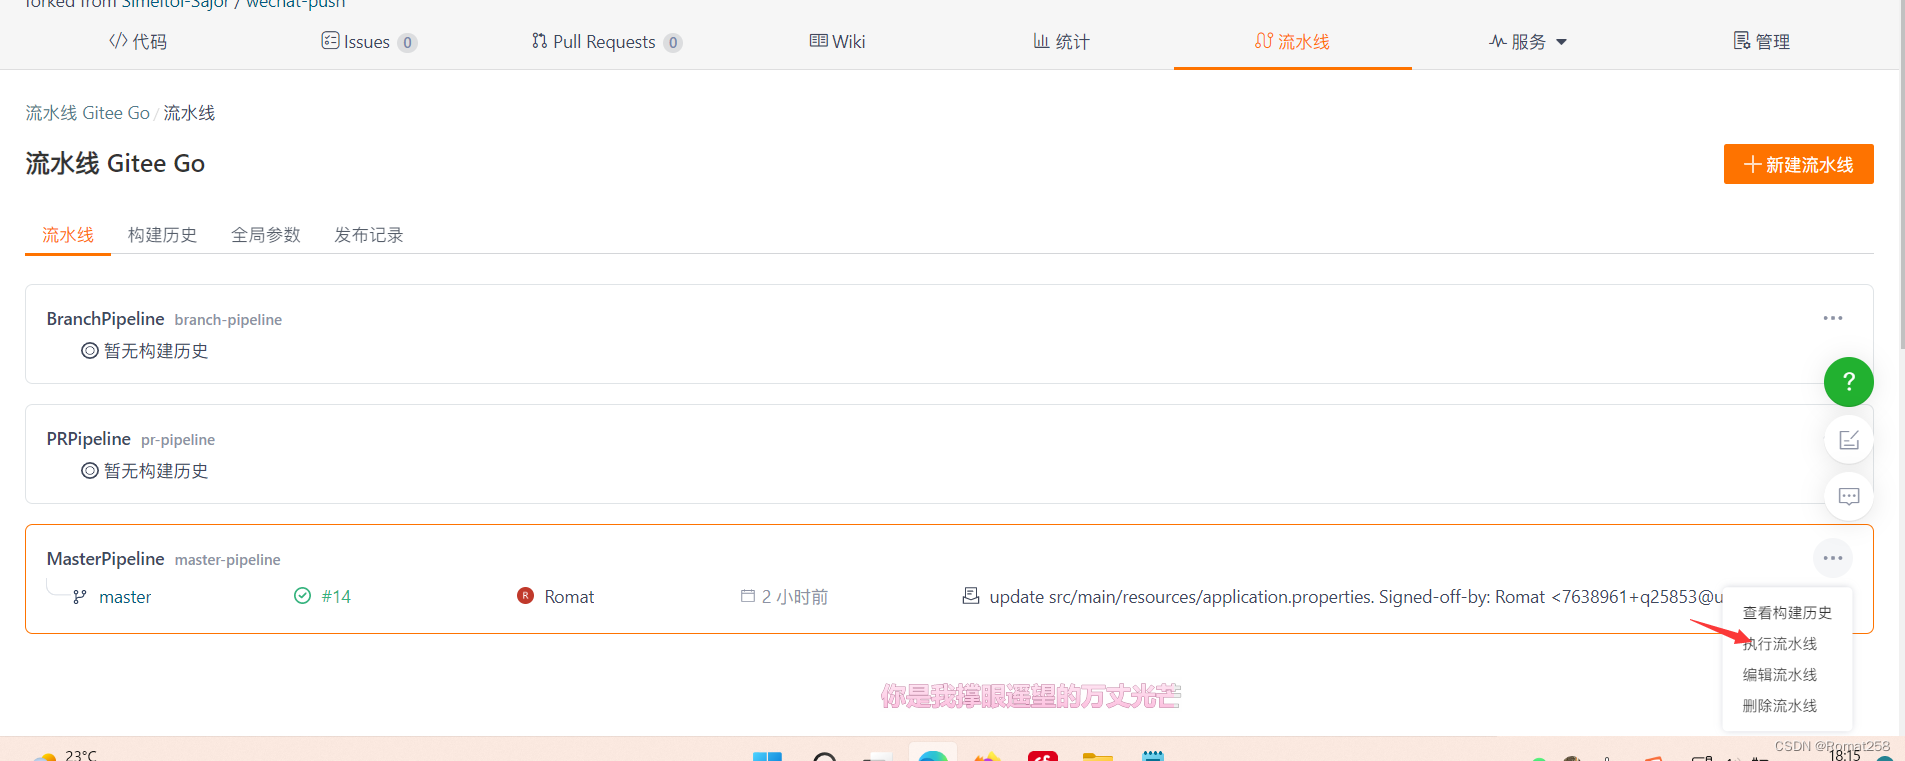Click the 流水线 Gitee Go breadcrumb link
1905x761 pixels.
click(88, 113)
